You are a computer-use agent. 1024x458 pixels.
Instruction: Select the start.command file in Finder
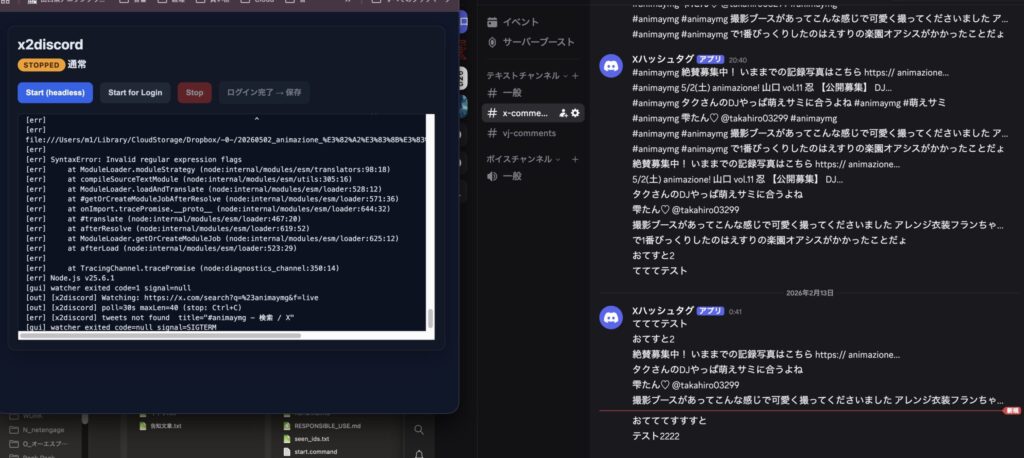click(x=310, y=451)
